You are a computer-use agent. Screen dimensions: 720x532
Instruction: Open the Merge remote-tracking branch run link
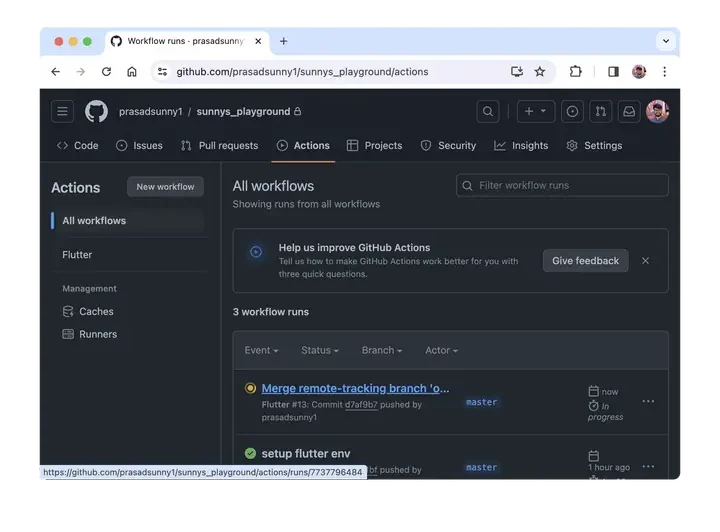coord(355,388)
